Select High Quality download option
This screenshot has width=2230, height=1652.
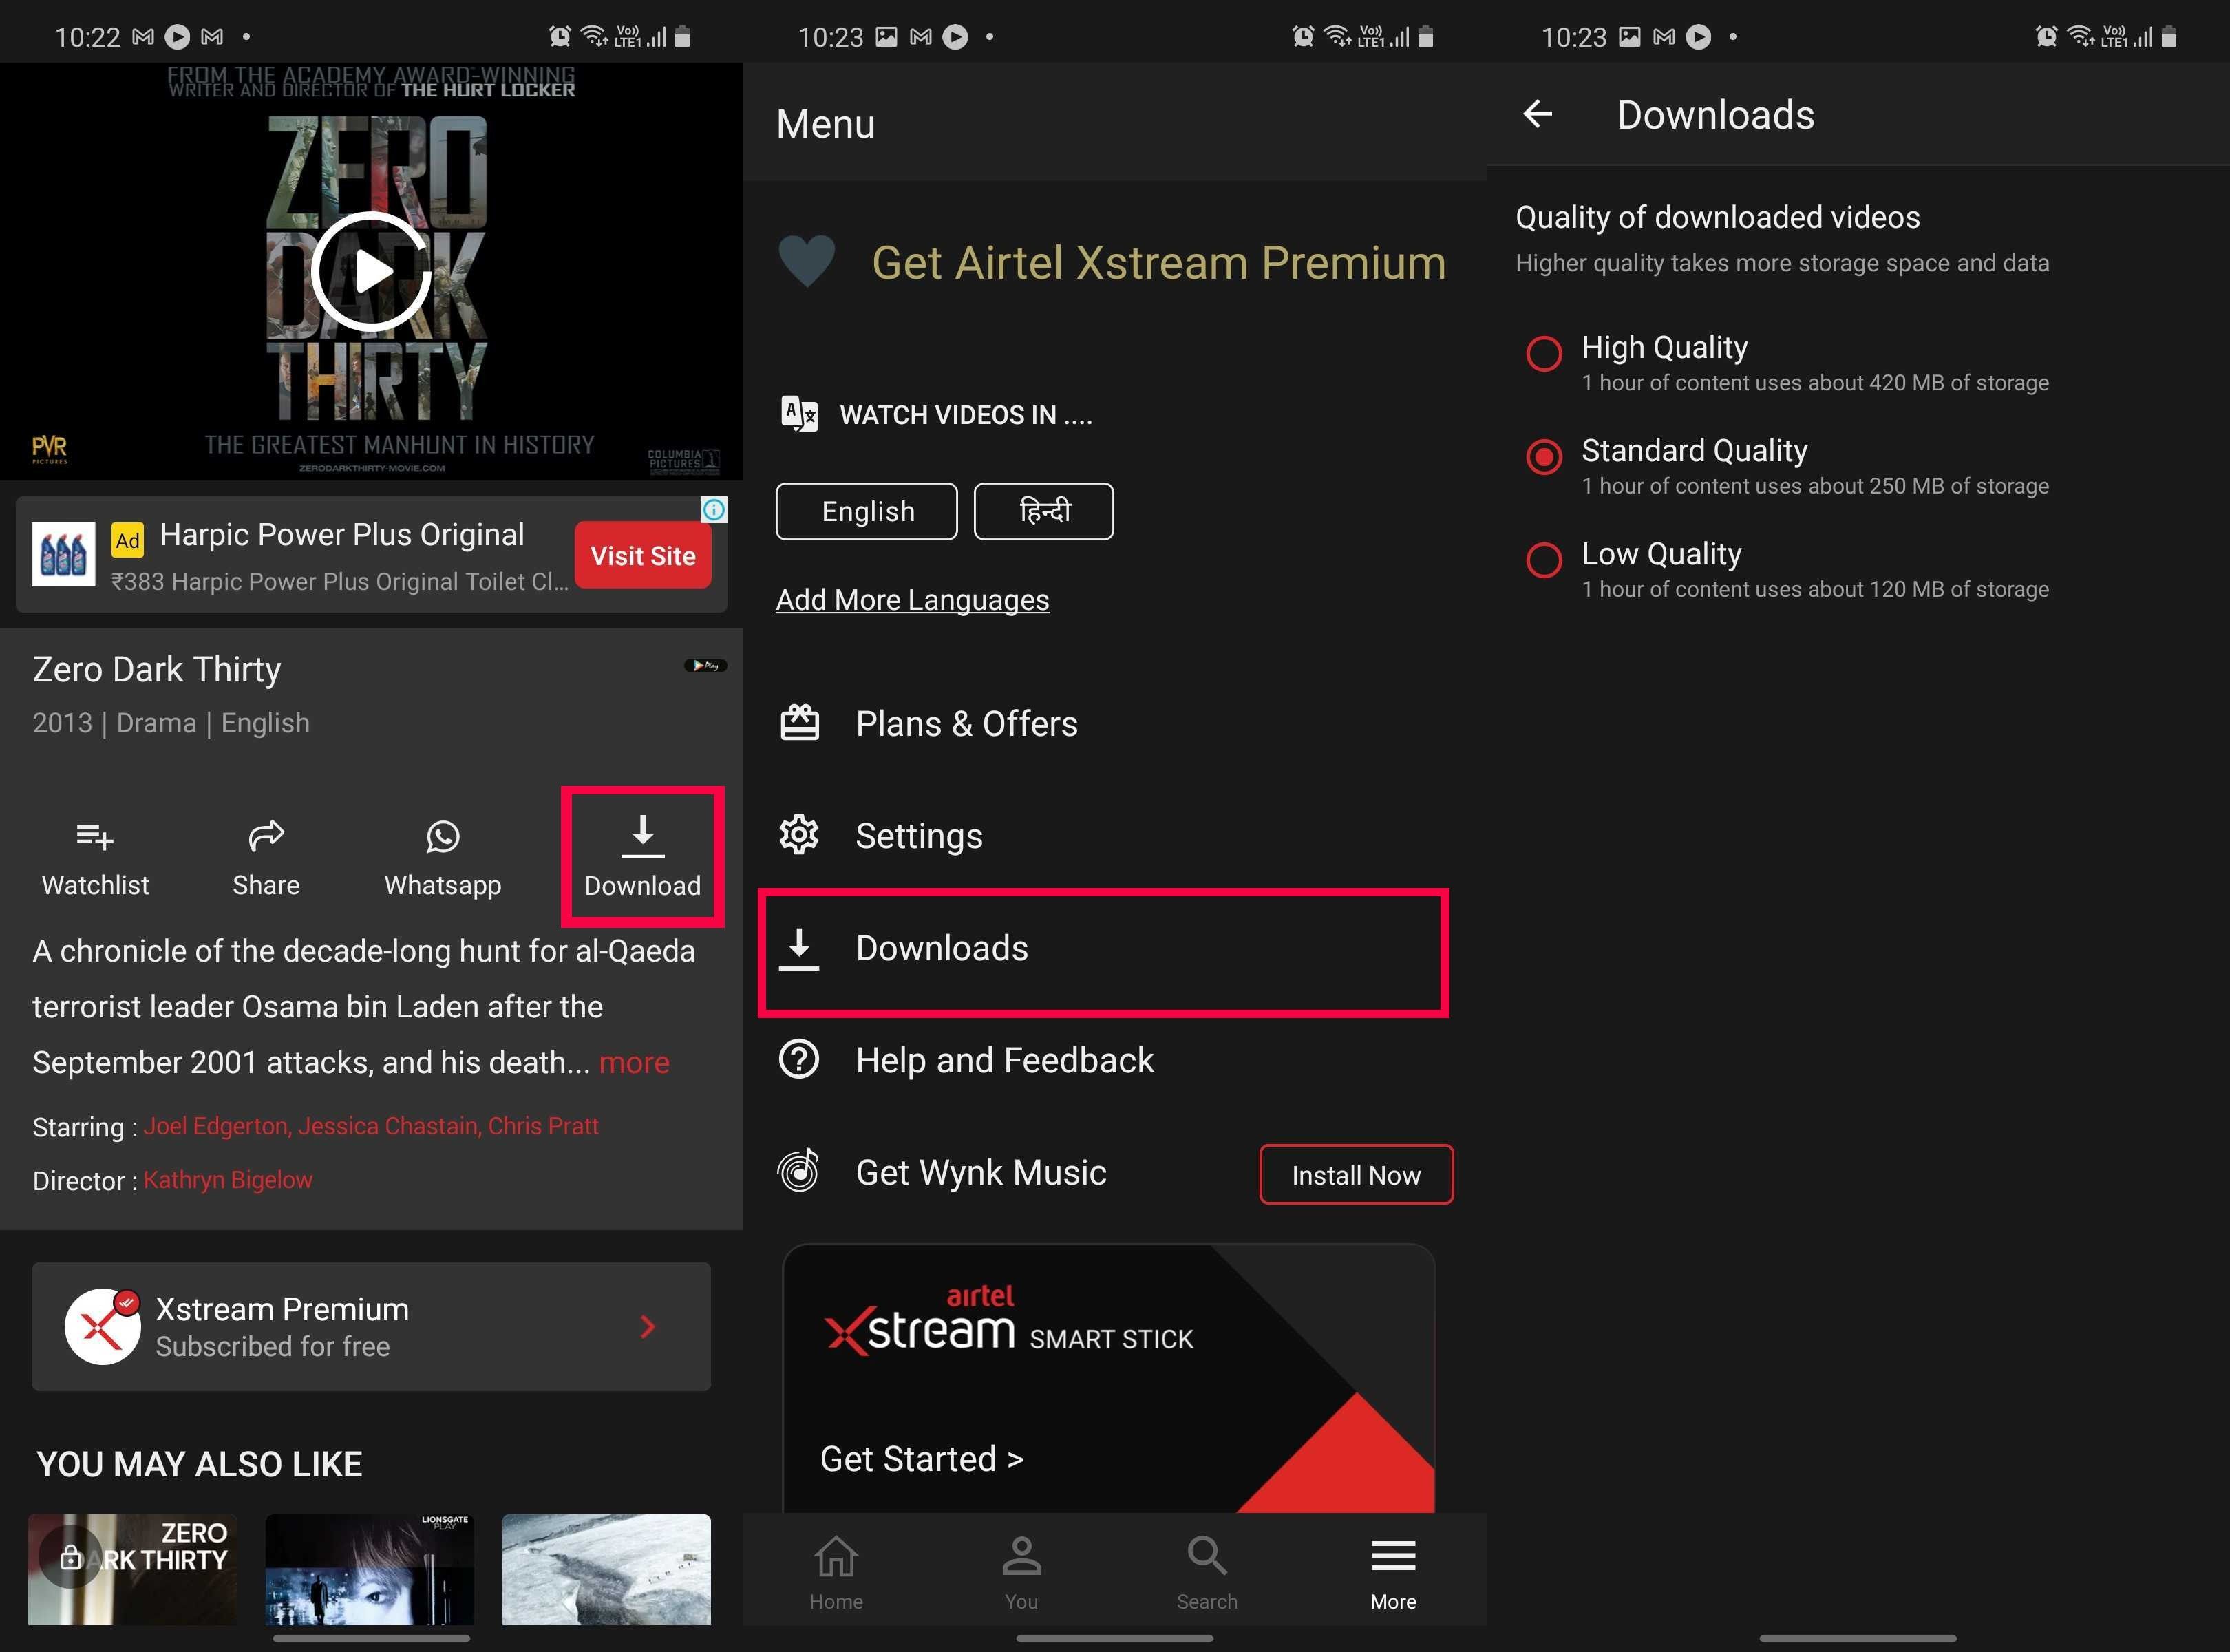click(1550, 347)
